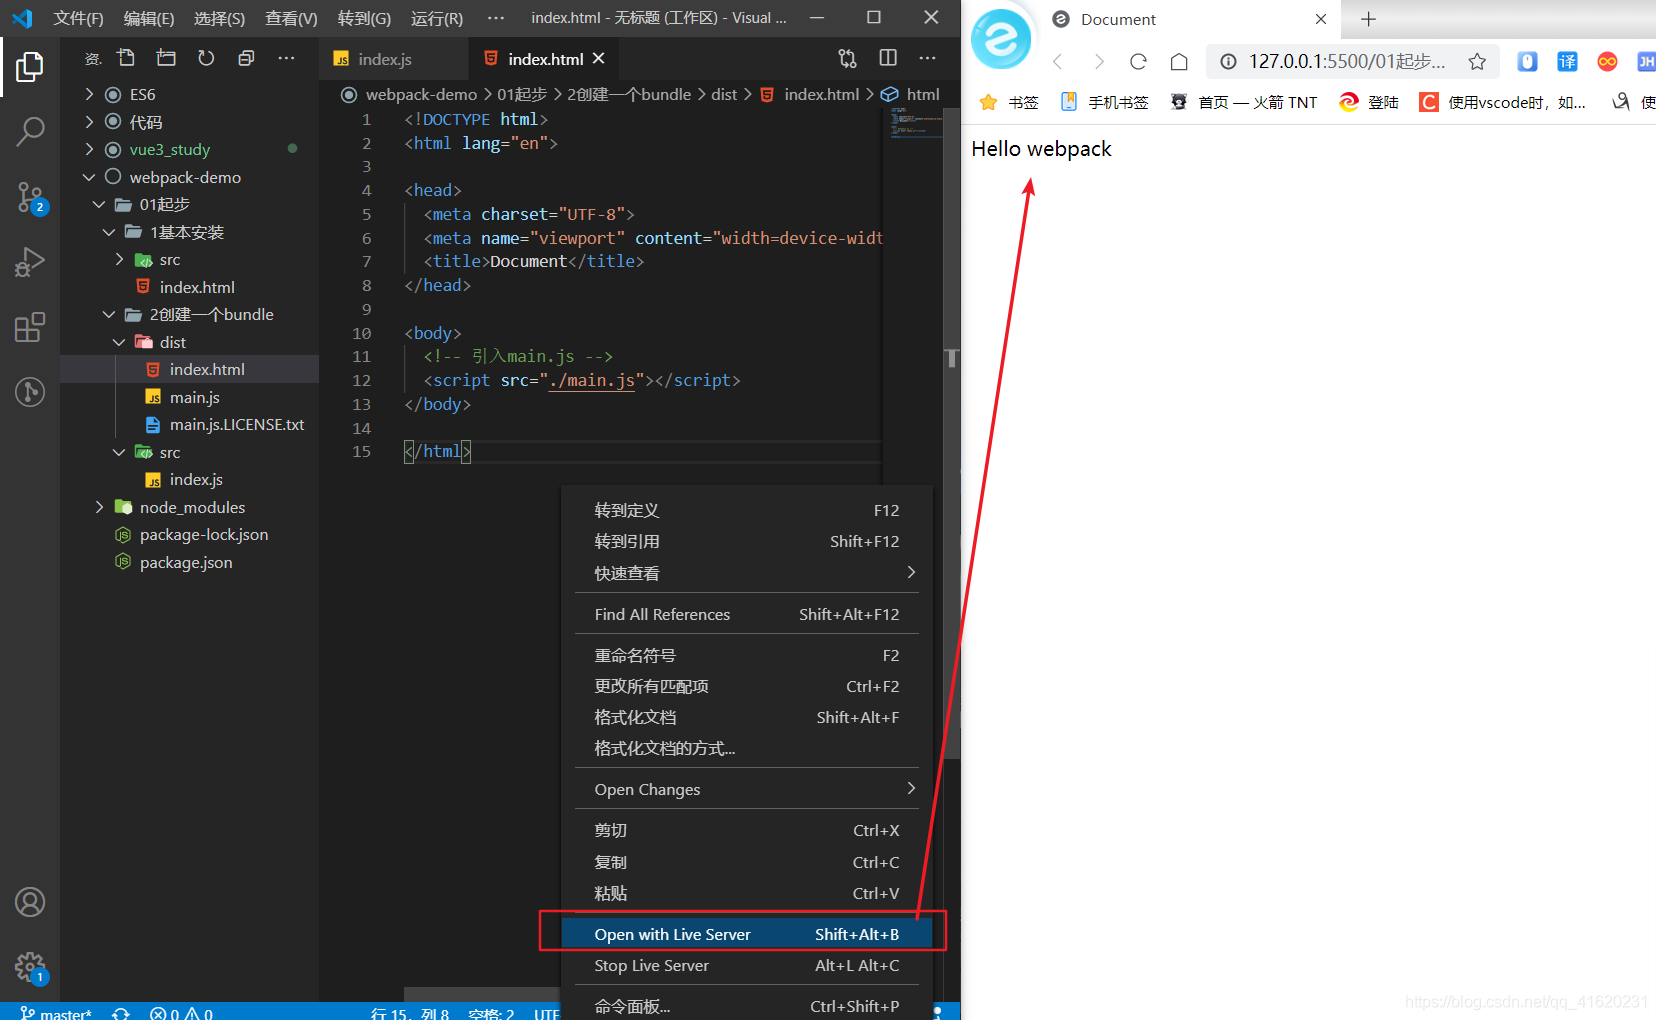The width and height of the screenshot is (1656, 1020).
Task: Click the code minimap preview
Action: click(914, 125)
